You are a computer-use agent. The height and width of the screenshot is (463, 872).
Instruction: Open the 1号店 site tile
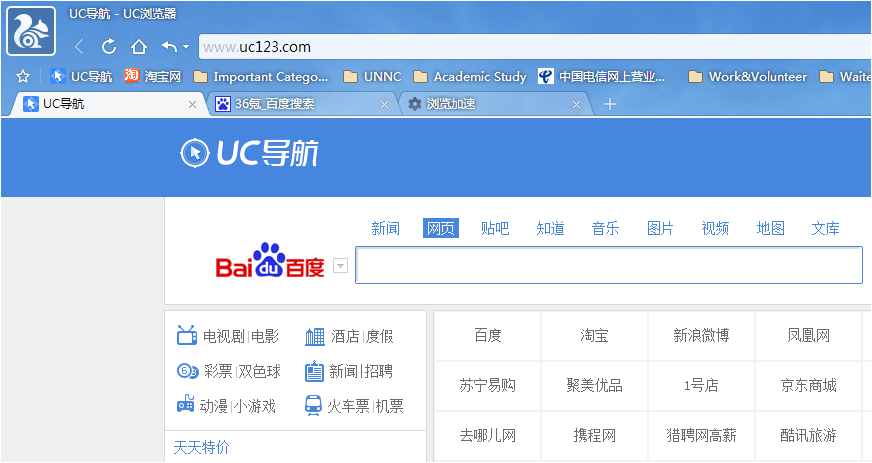point(701,386)
